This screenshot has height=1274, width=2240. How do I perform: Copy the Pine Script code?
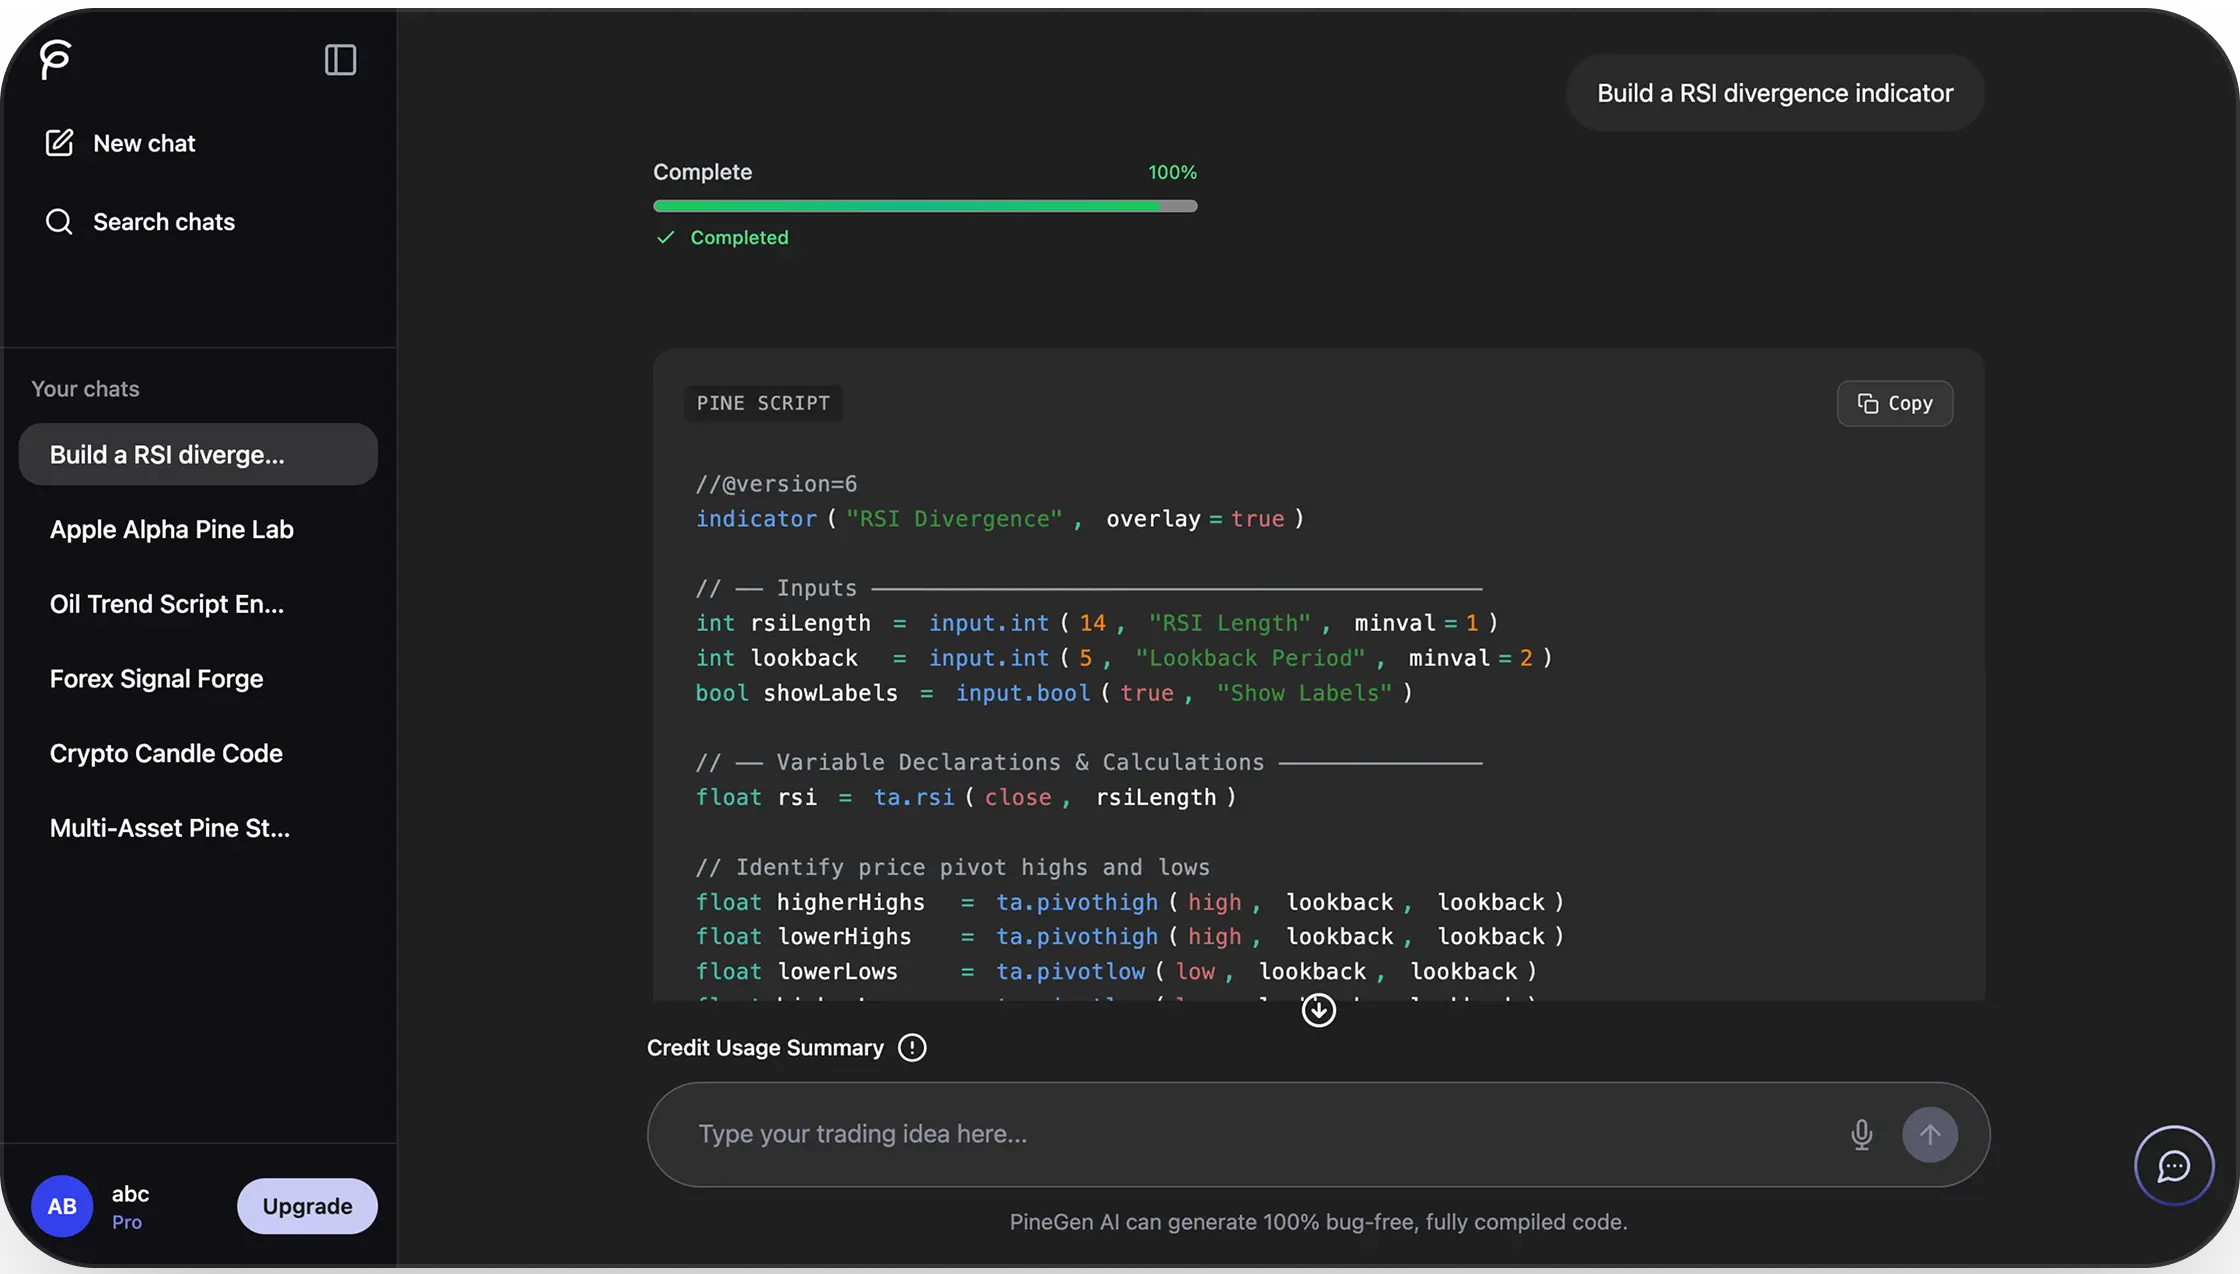coord(1894,403)
